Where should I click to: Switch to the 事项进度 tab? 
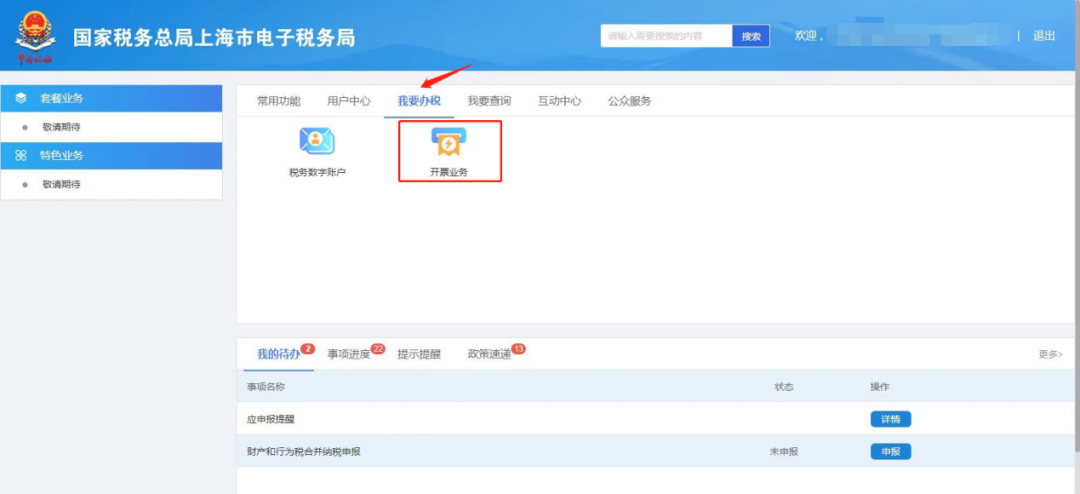click(x=349, y=355)
